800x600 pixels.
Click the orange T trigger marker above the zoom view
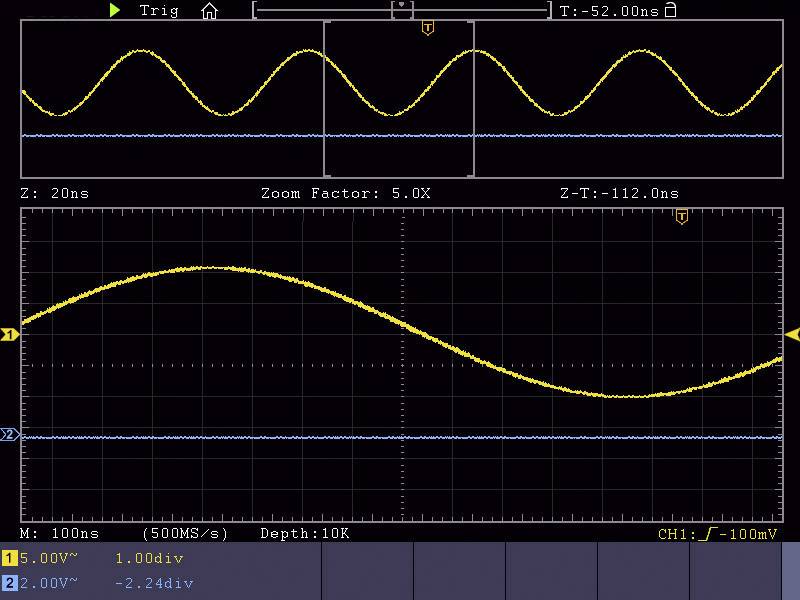(x=682, y=218)
